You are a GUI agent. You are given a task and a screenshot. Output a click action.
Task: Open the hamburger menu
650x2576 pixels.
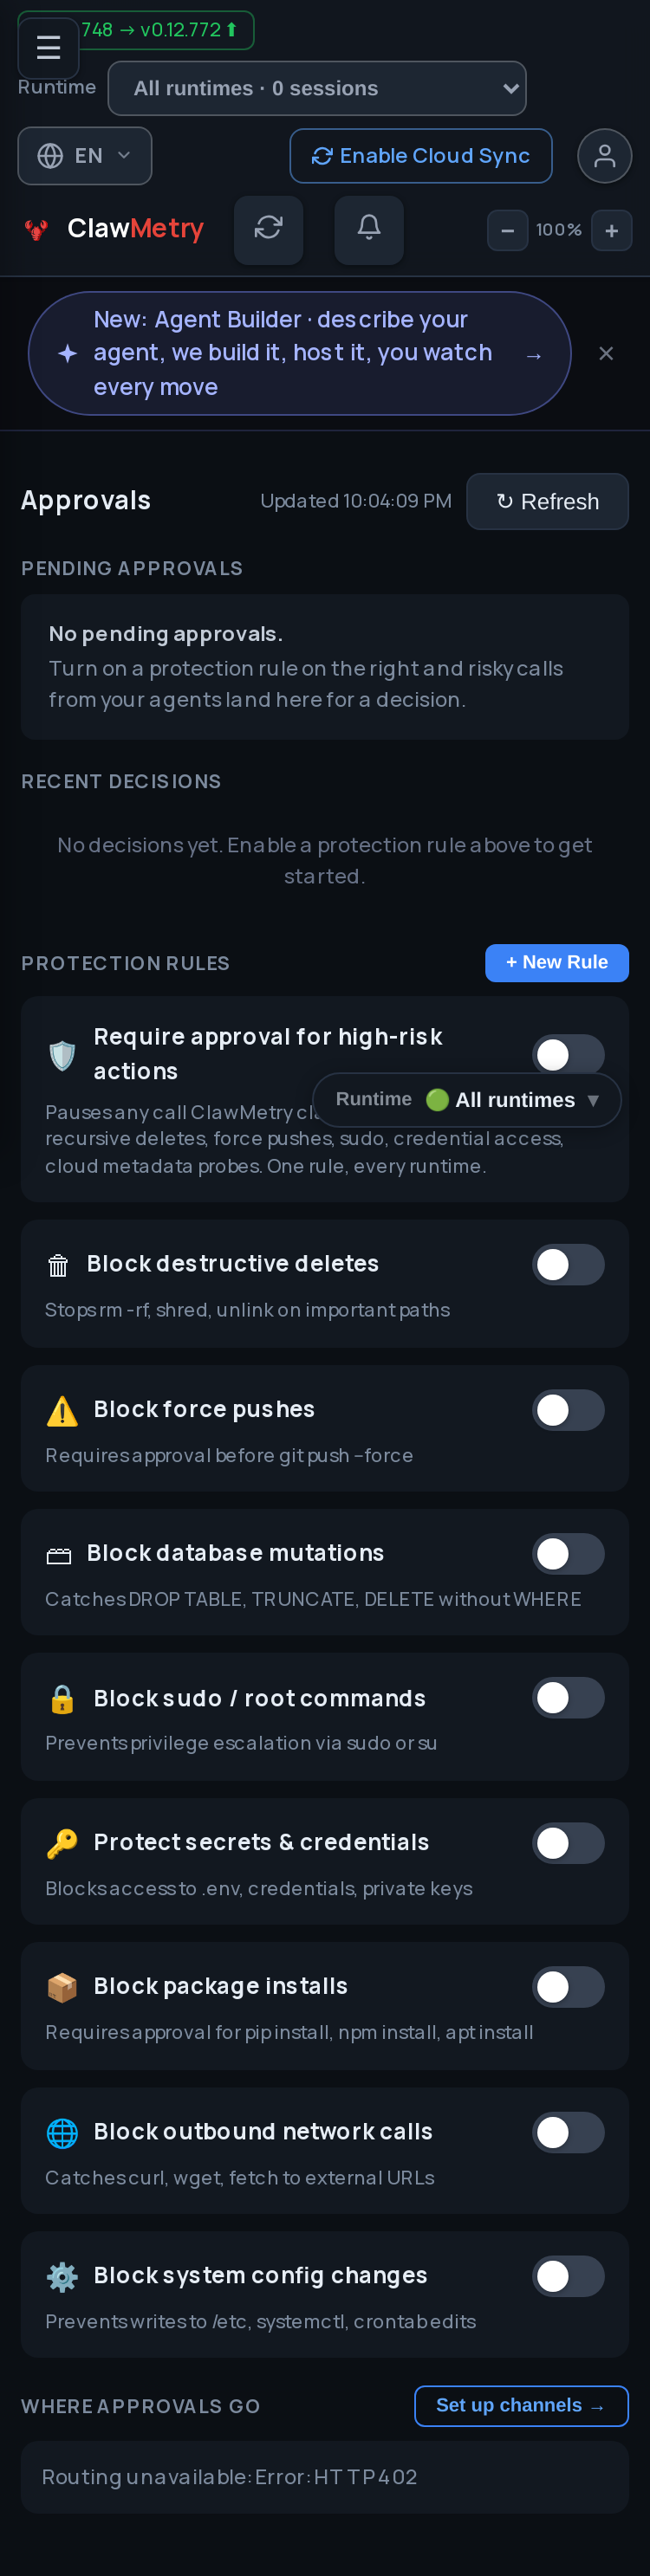point(48,47)
